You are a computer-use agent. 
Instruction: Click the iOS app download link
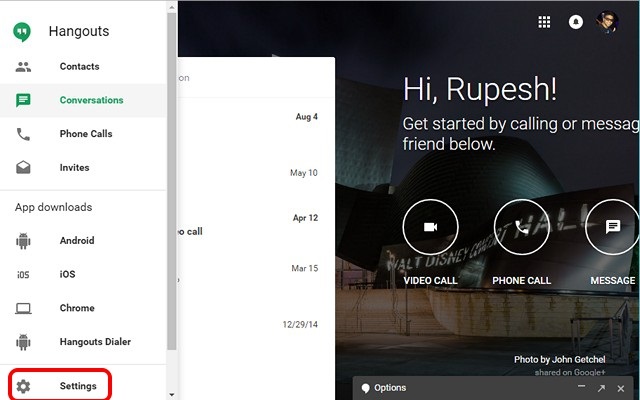pyautogui.click(x=83, y=274)
